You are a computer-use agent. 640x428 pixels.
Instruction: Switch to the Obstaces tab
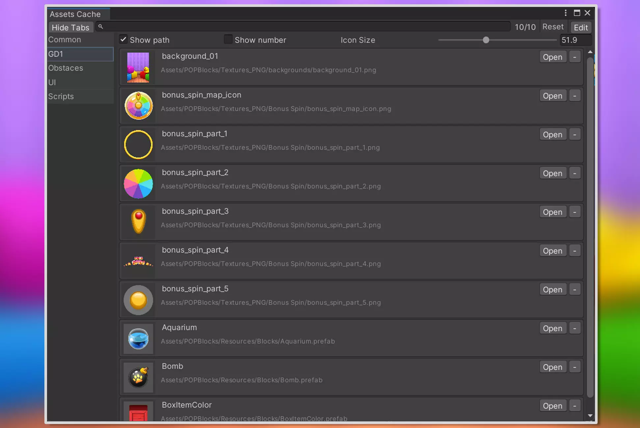80,68
